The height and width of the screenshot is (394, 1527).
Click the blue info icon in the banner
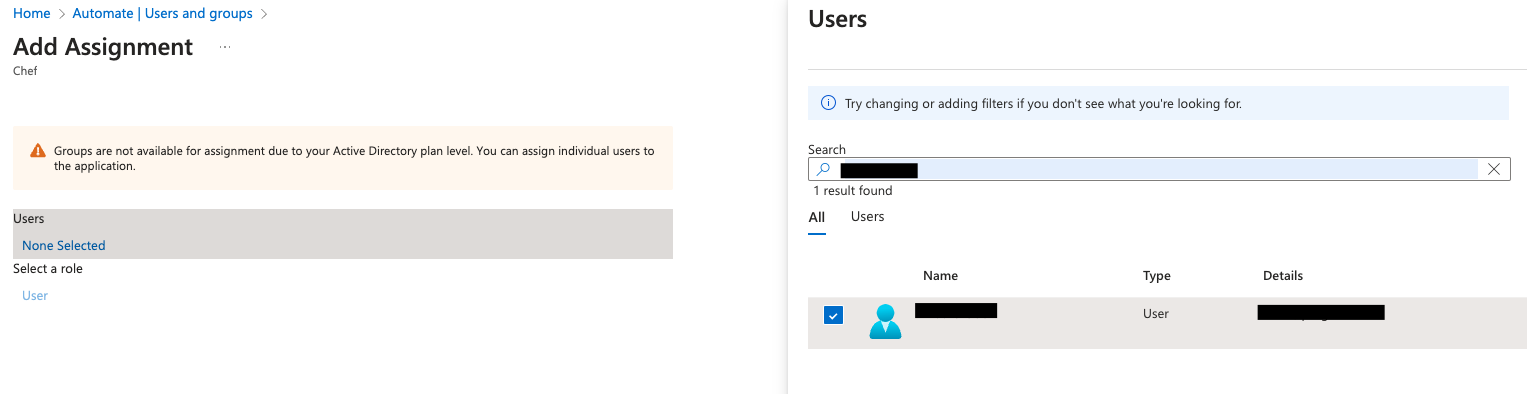coord(828,103)
